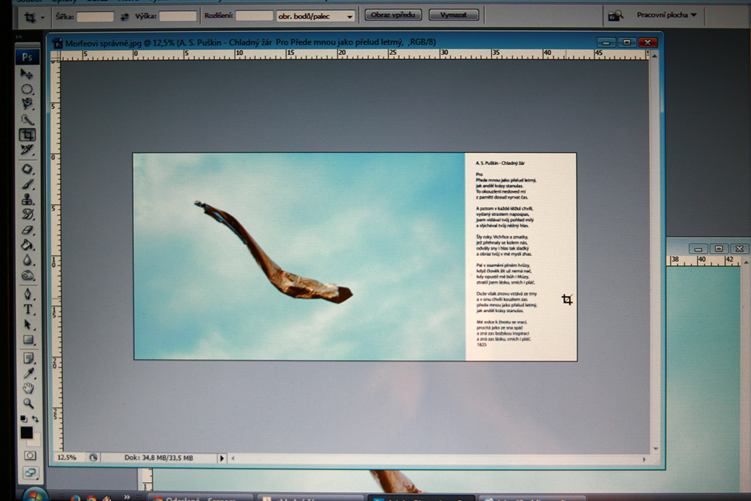Click the poem text panel in the image
751x501 pixels.
pos(521,256)
